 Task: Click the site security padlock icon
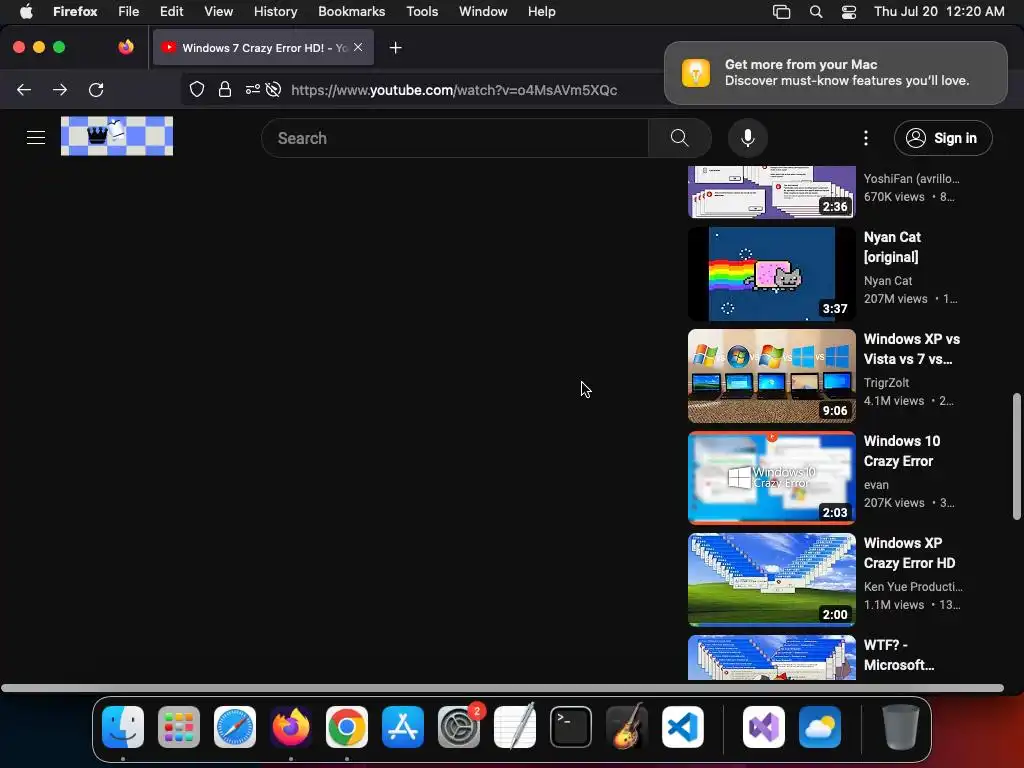pyautogui.click(x=225, y=89)
